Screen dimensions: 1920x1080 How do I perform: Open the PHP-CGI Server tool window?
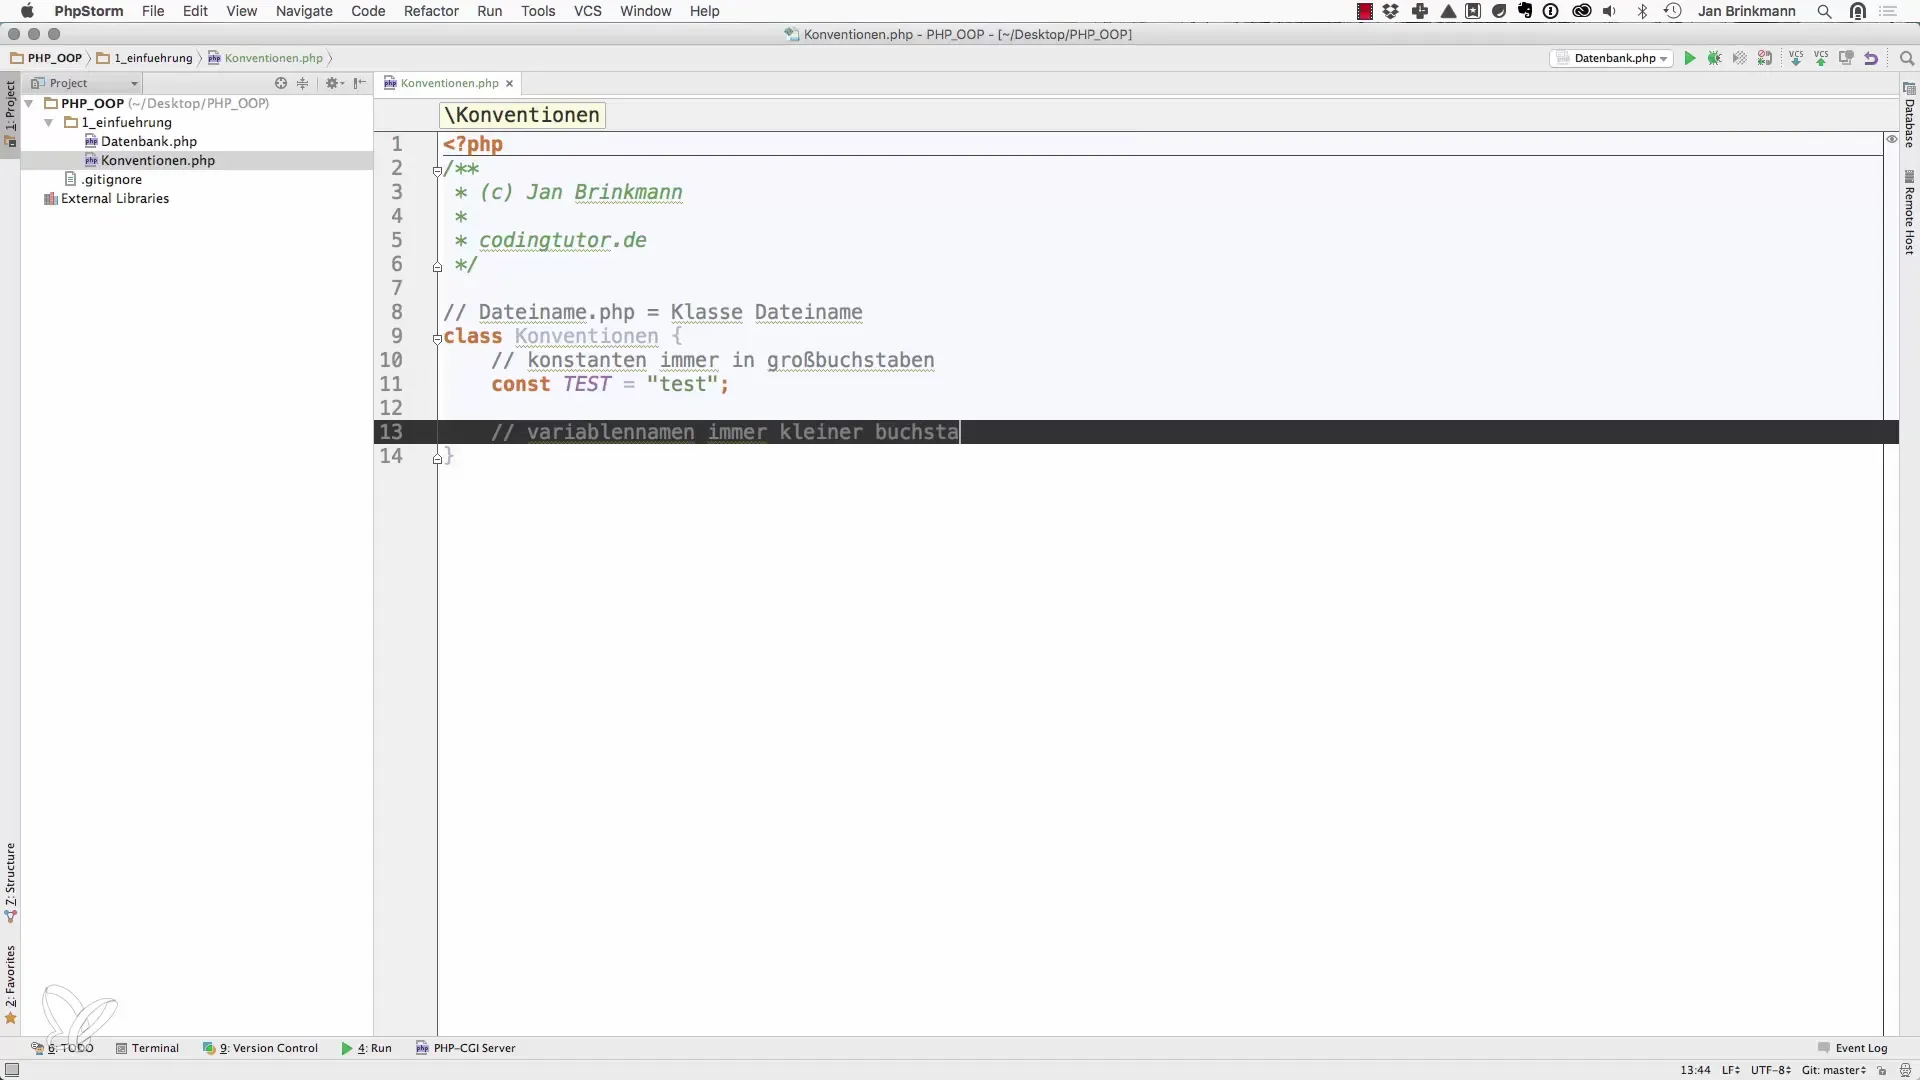coord(466,1048)
